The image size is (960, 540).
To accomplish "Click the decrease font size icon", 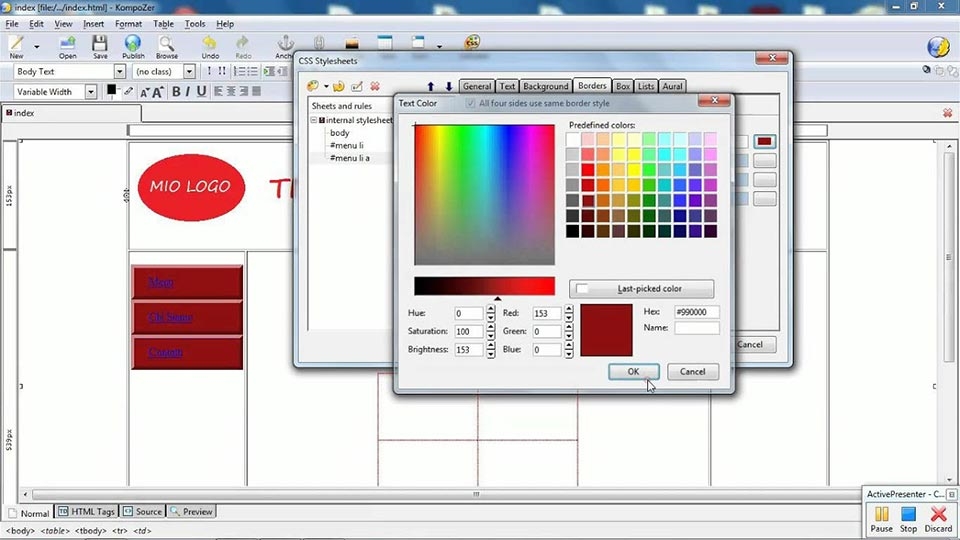I will pos(144,92).
